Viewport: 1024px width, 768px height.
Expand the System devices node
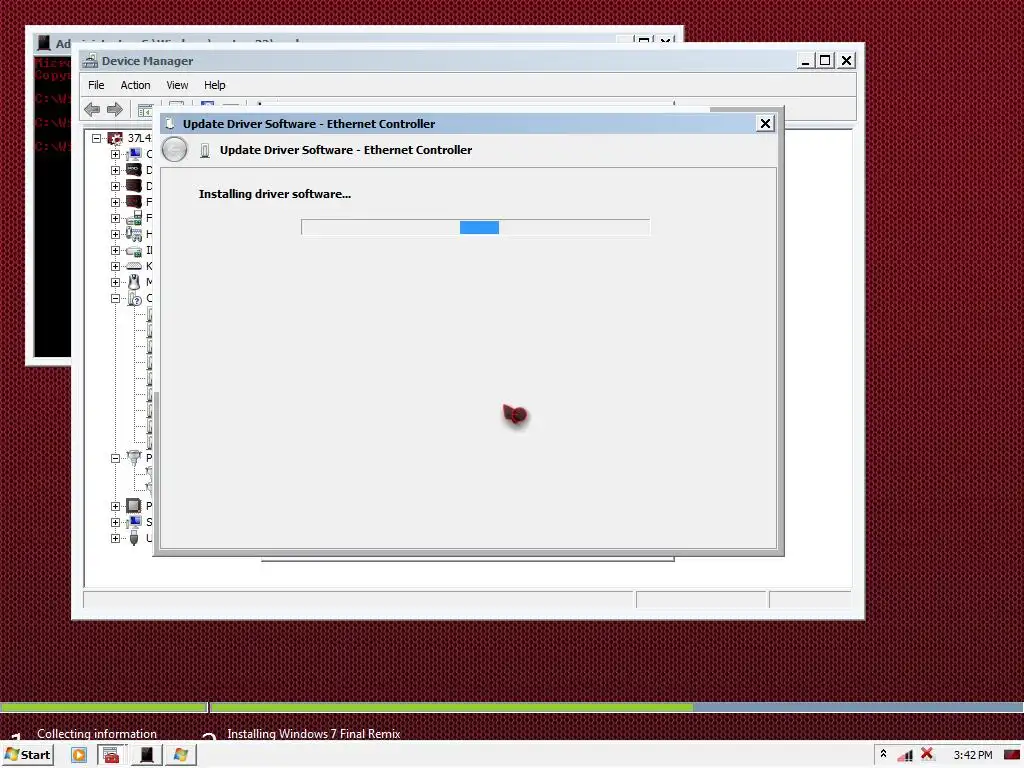pyautogui.click(x=116, y=522)
